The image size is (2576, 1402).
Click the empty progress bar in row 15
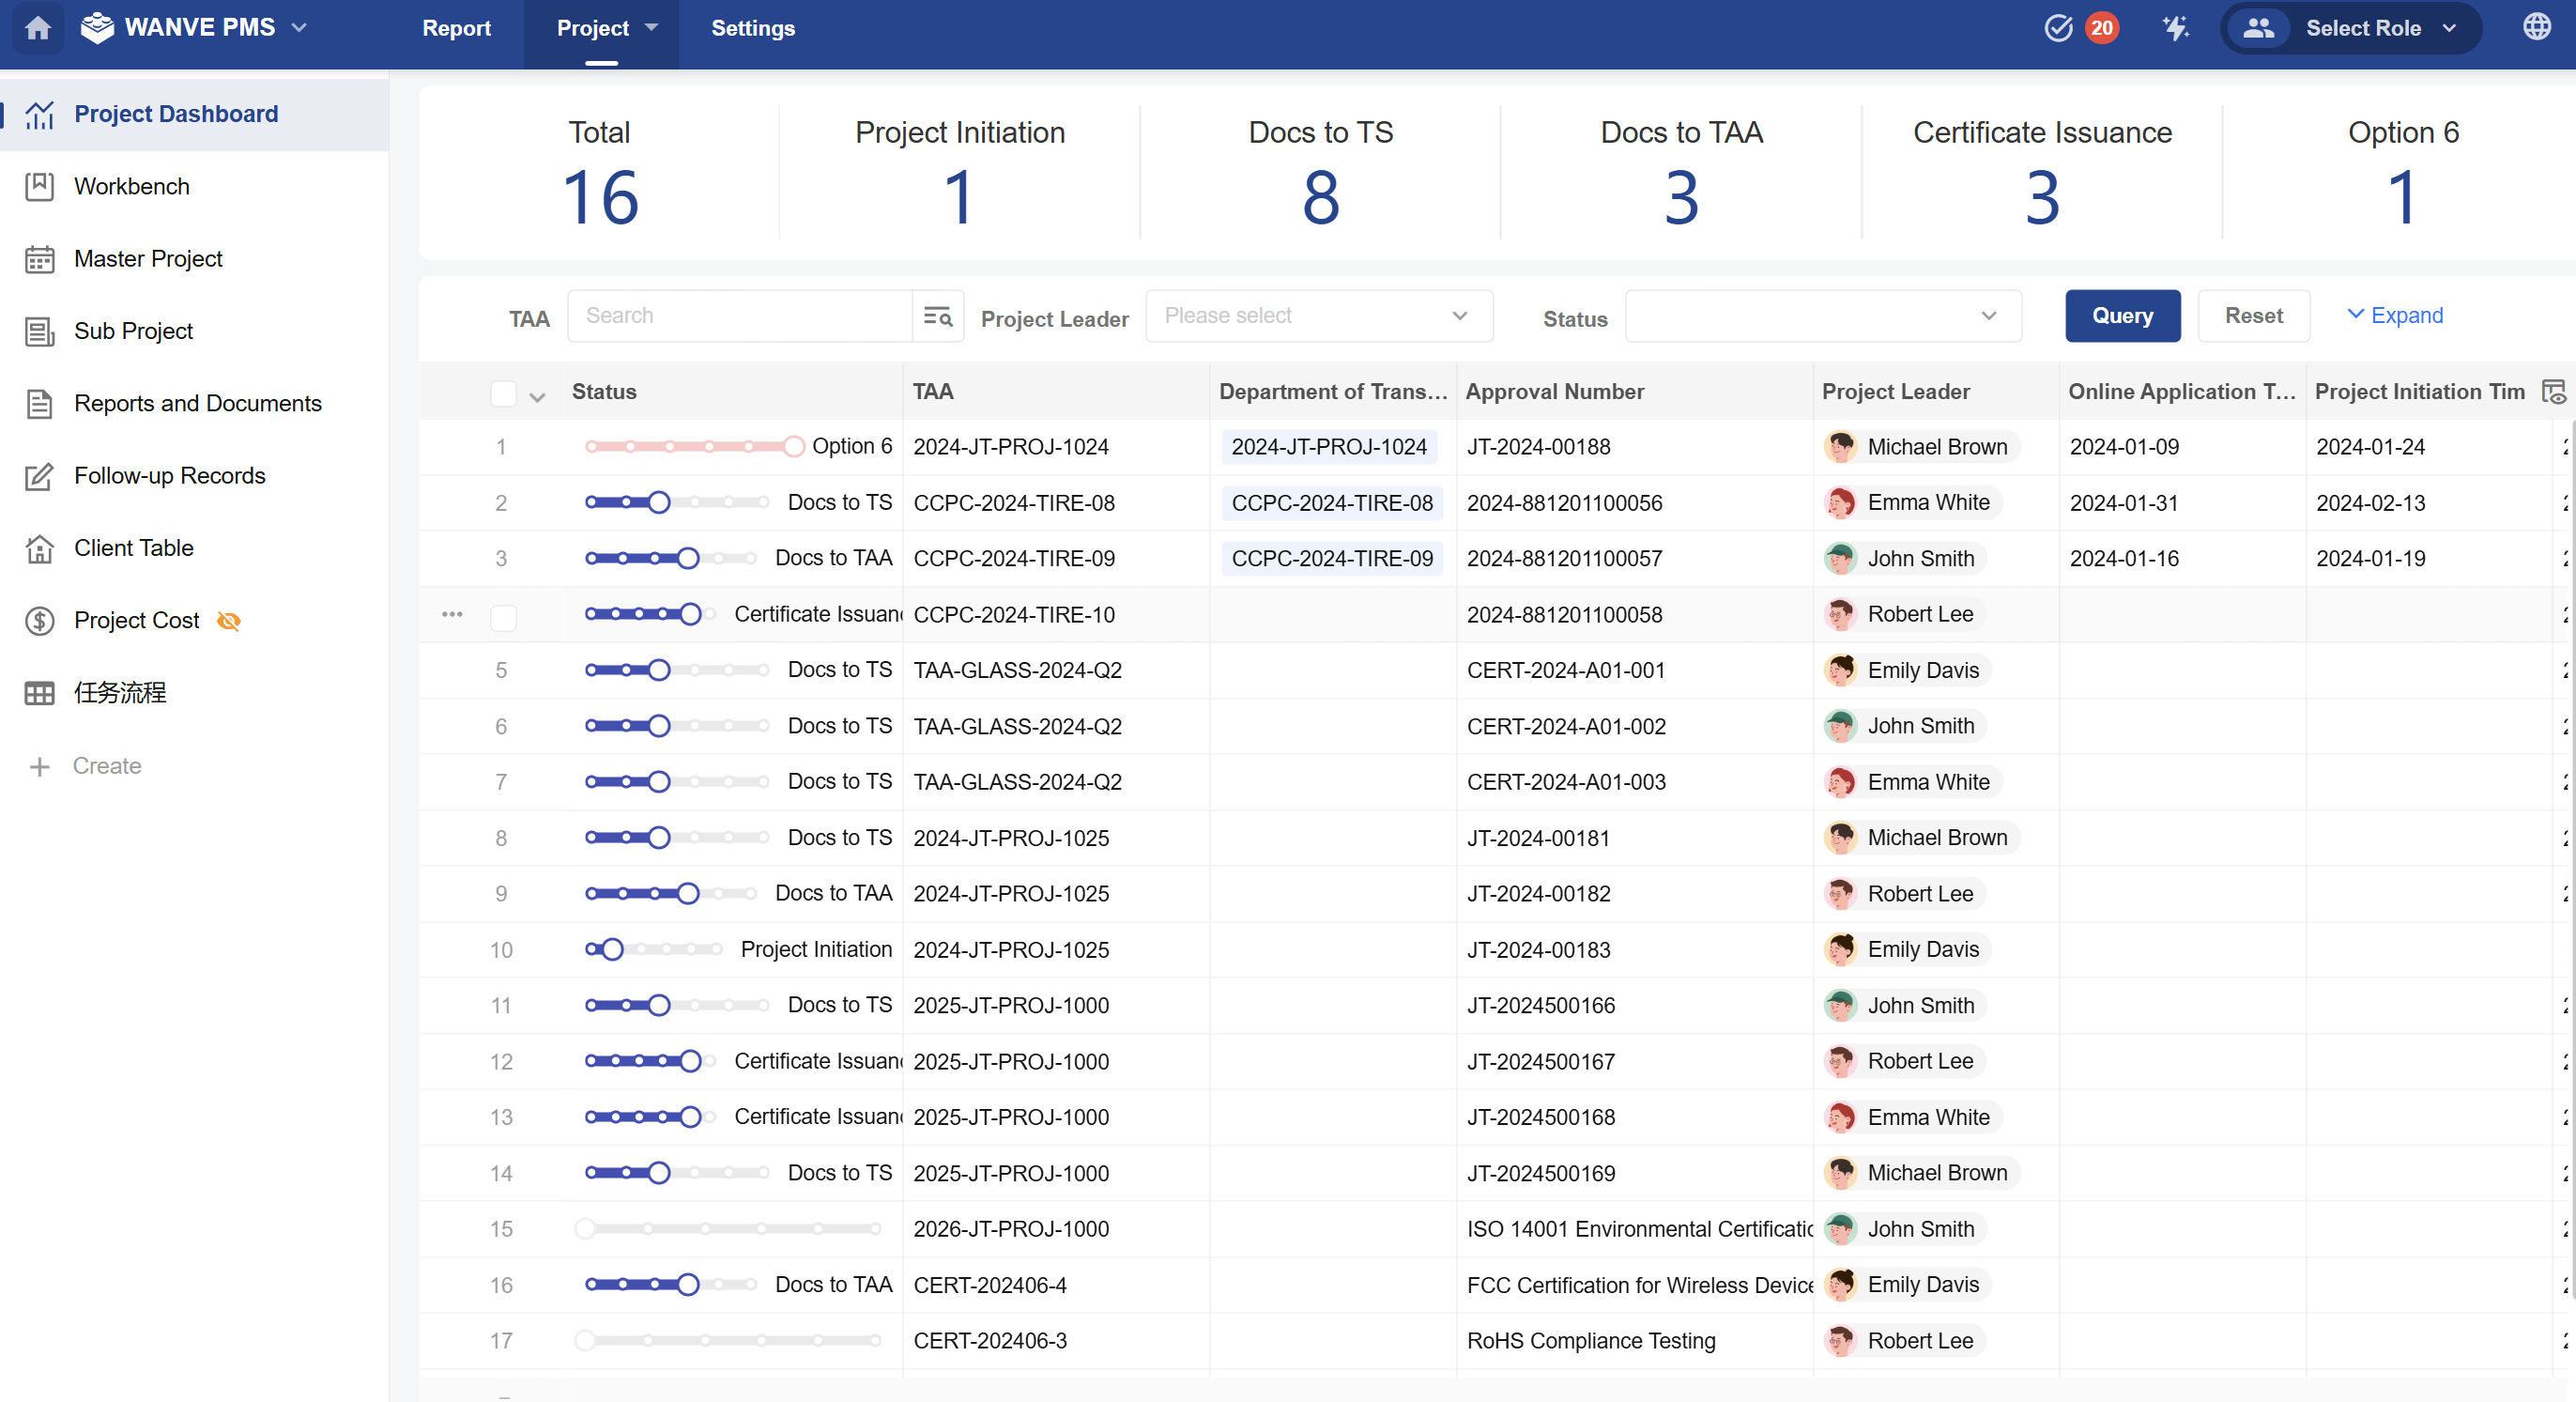click(x=728, y=1229)
